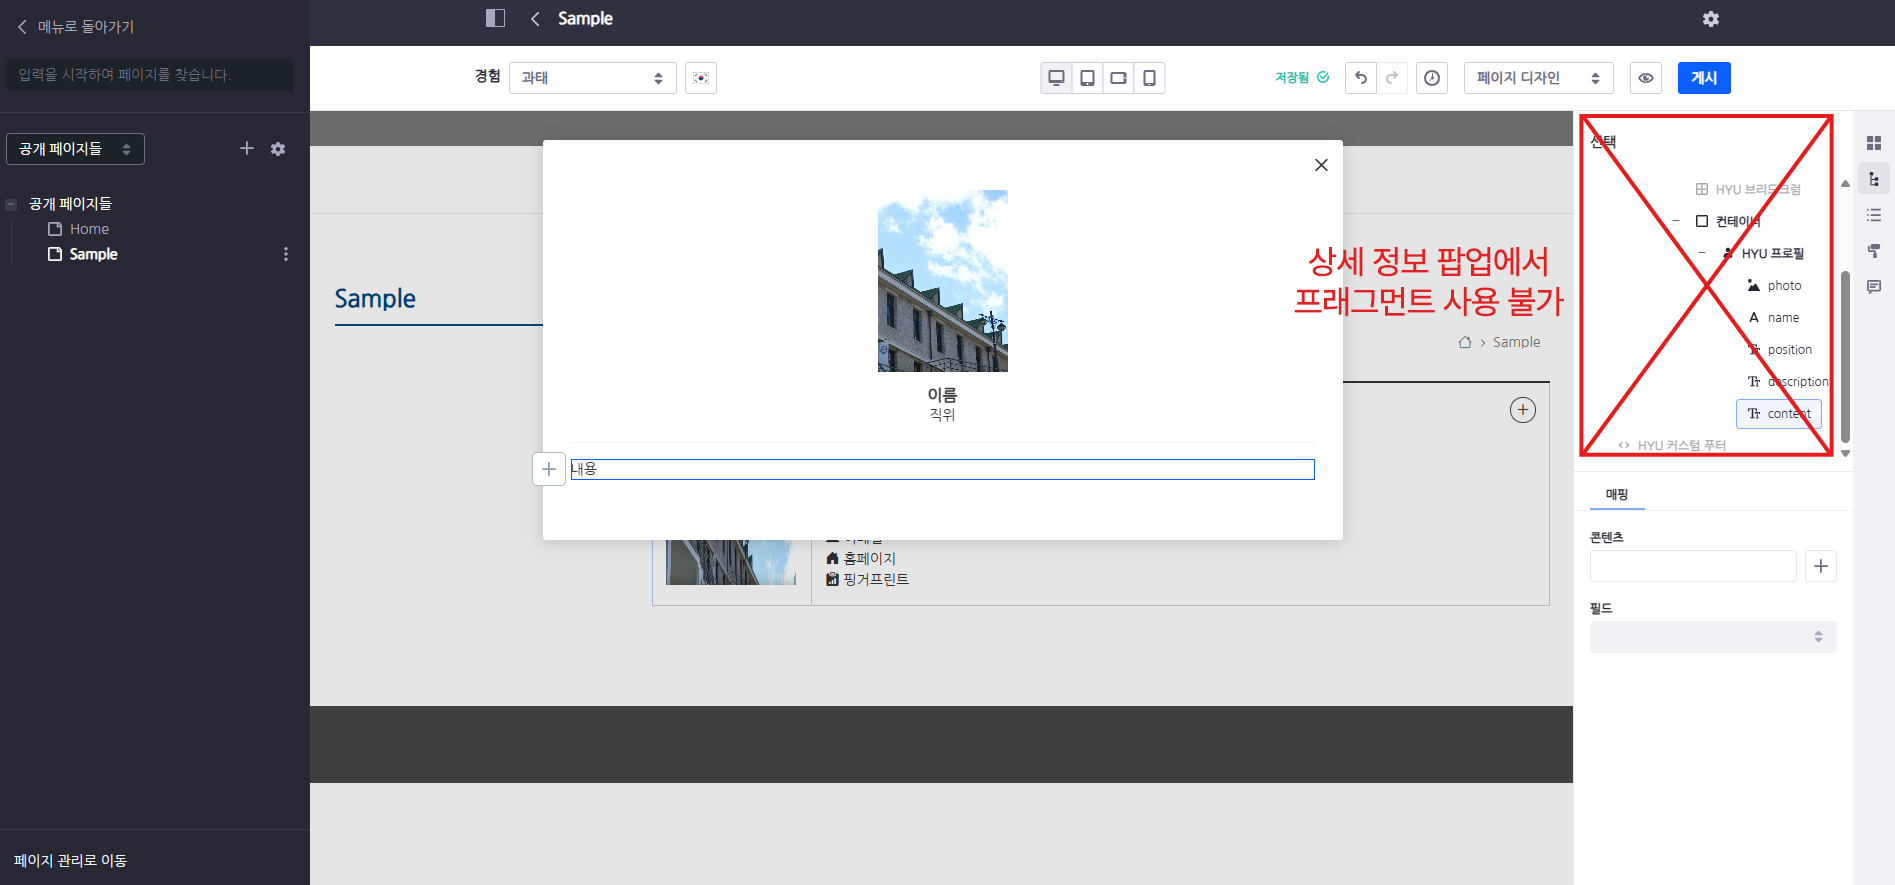
Task: Open the page design options paint roller
Action: pyautogui.click(x=1873, y=251)
